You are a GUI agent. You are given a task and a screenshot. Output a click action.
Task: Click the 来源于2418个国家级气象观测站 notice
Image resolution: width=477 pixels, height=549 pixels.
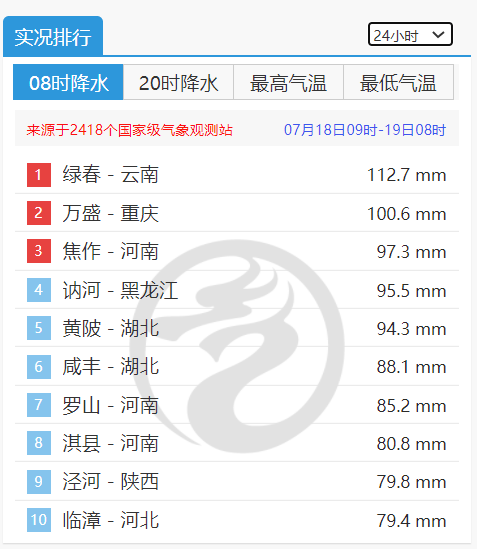point(129,130)
